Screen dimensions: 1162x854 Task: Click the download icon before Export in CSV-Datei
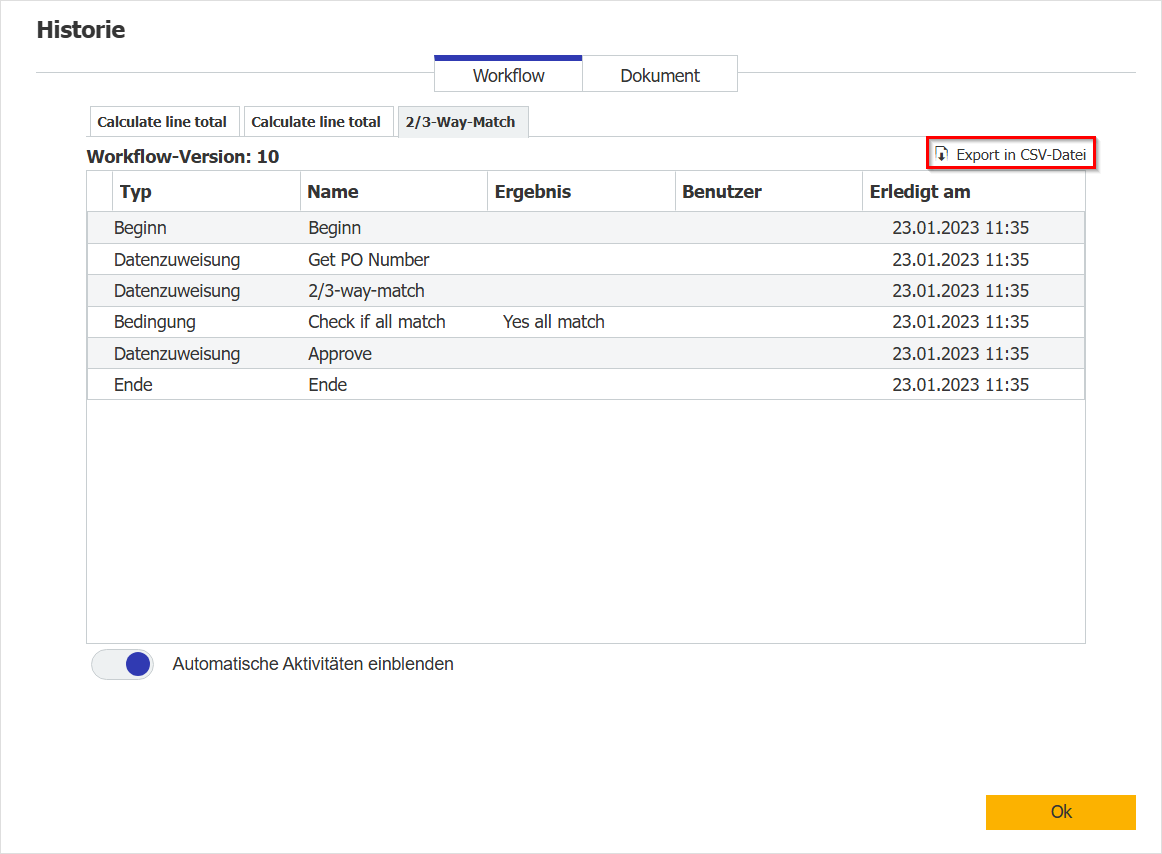click(x=941, y=153)
